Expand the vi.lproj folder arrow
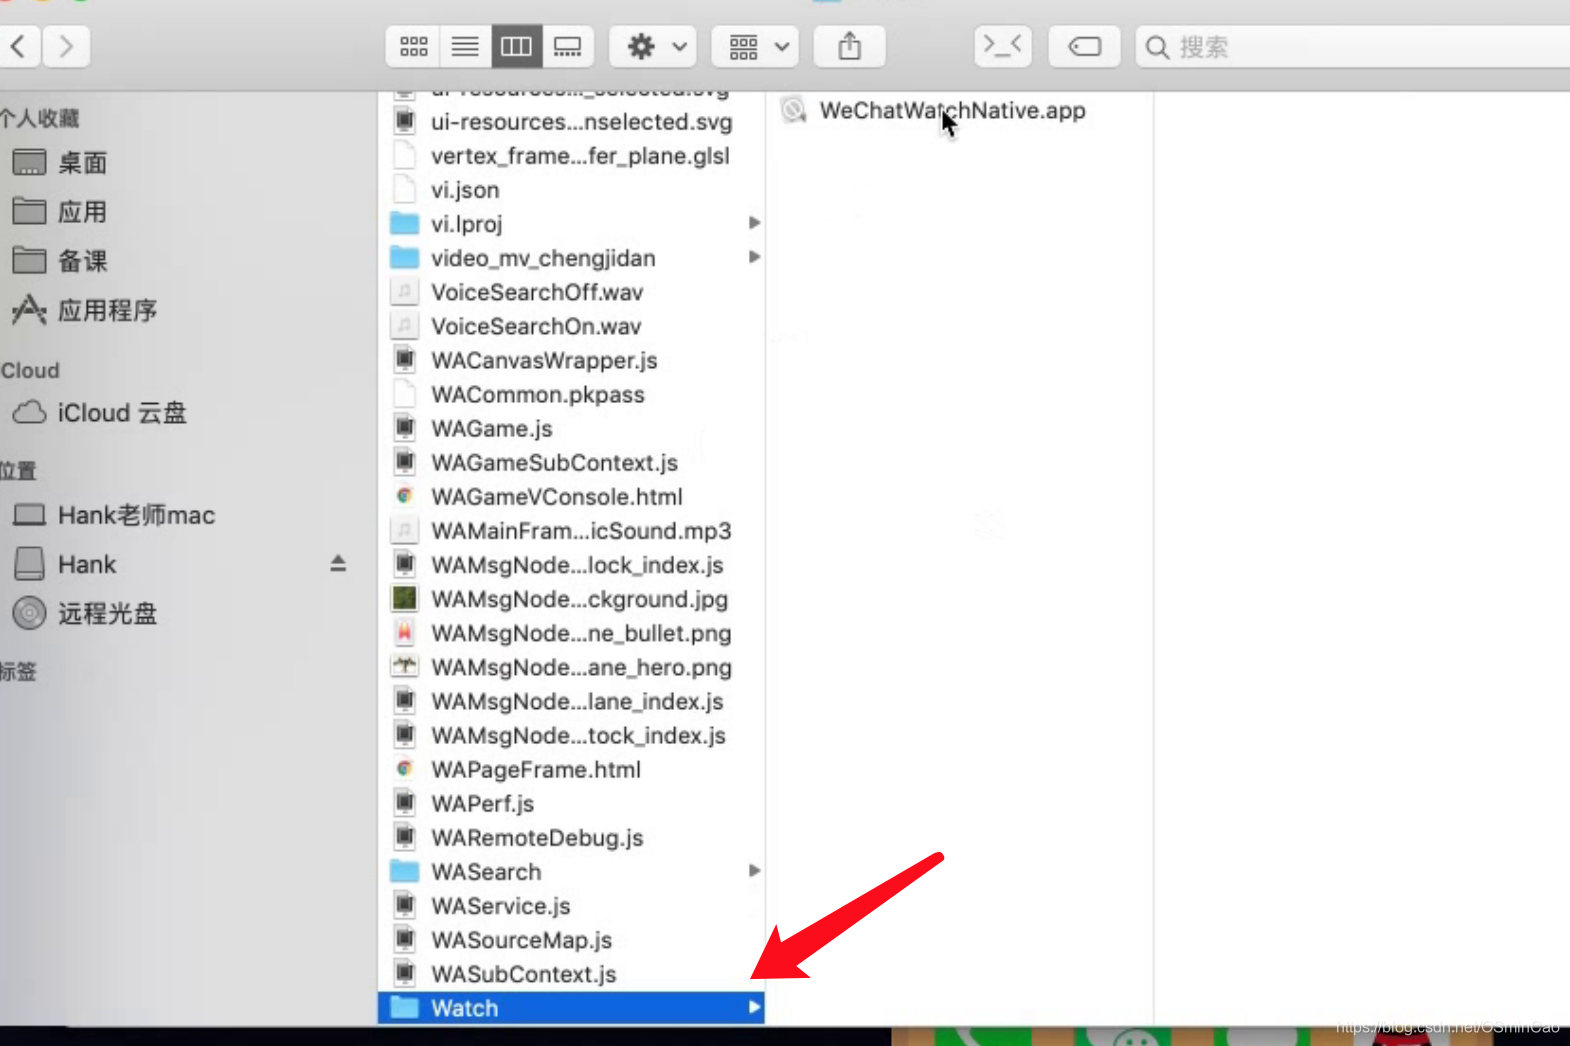The image size is (1570, 1046). click(x=754, y=223)
